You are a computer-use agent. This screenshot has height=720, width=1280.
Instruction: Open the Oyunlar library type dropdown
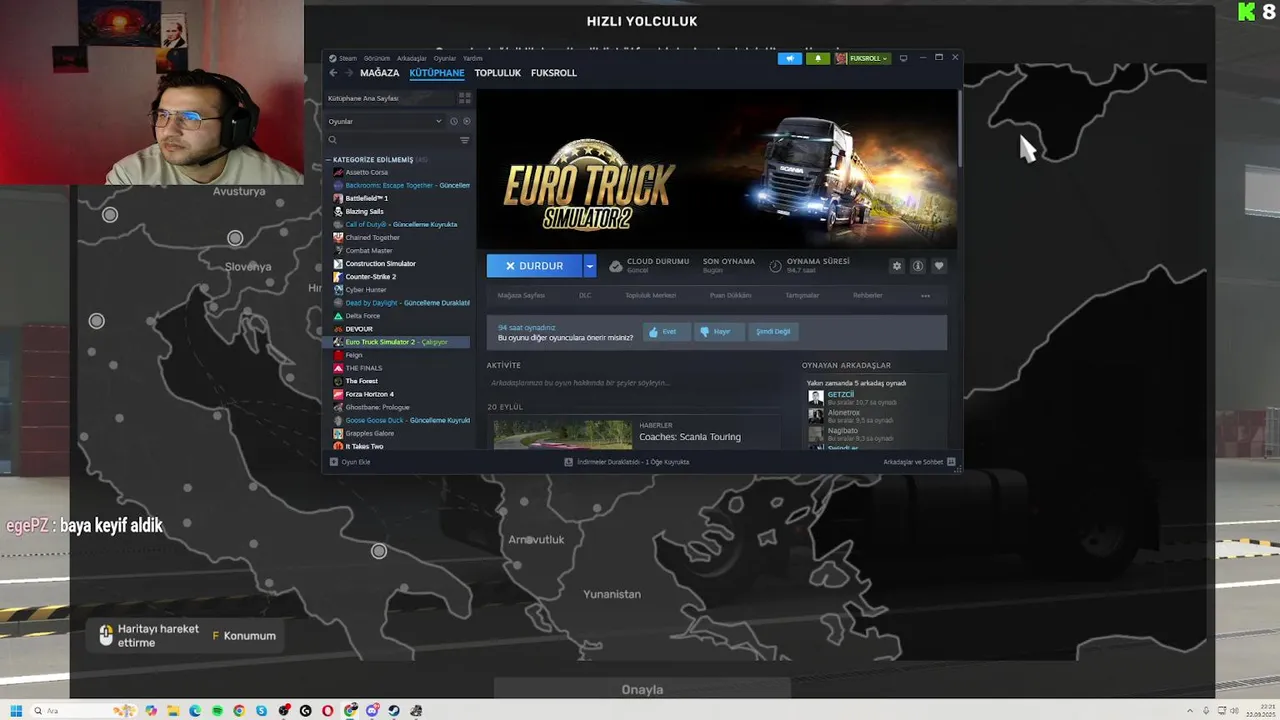[385, 121]
